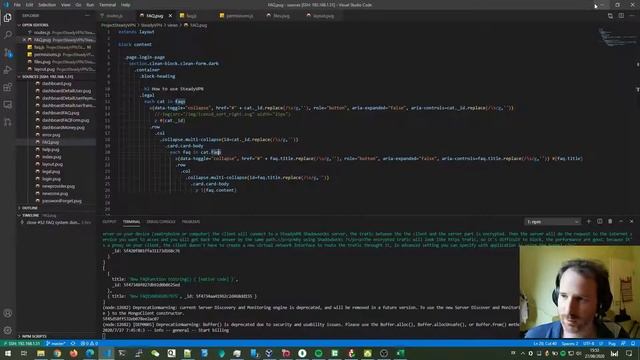Click the UTF-8 encoding status item
The width and height of the screenshot is (640, 360).
tap(589, 344)
